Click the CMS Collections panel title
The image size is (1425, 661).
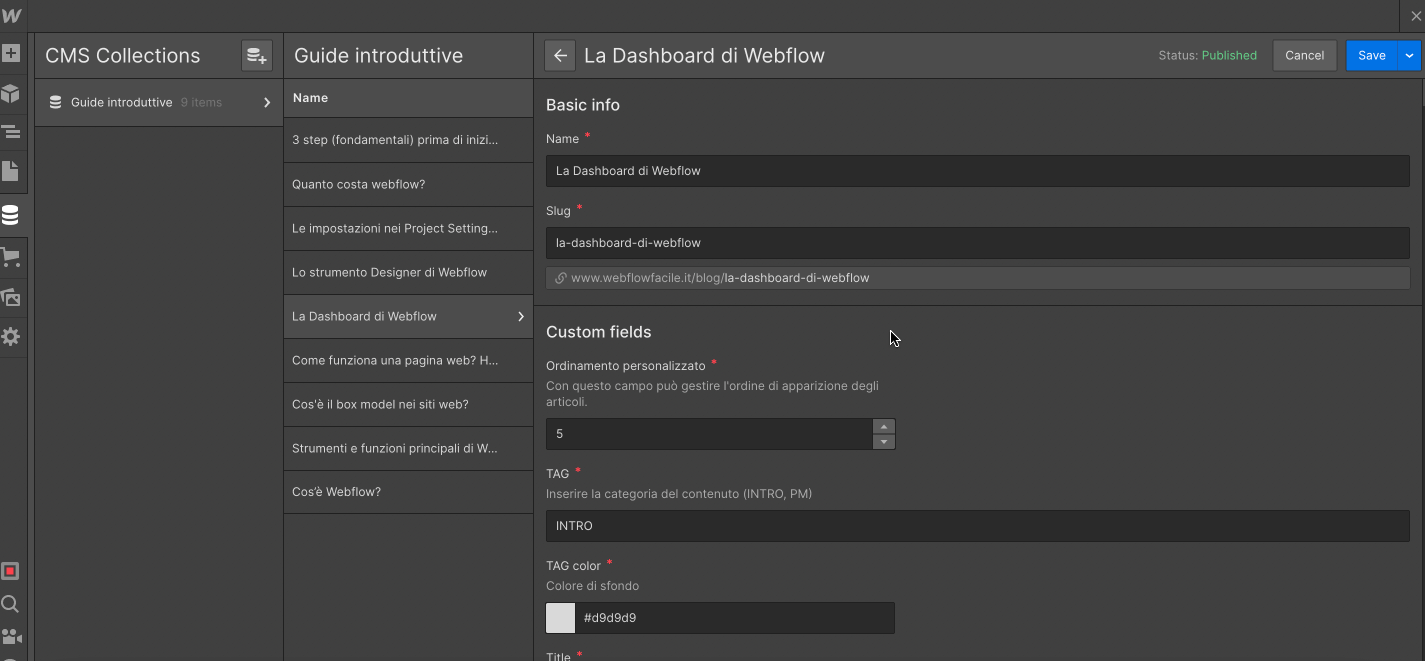(x=122, y=56)
